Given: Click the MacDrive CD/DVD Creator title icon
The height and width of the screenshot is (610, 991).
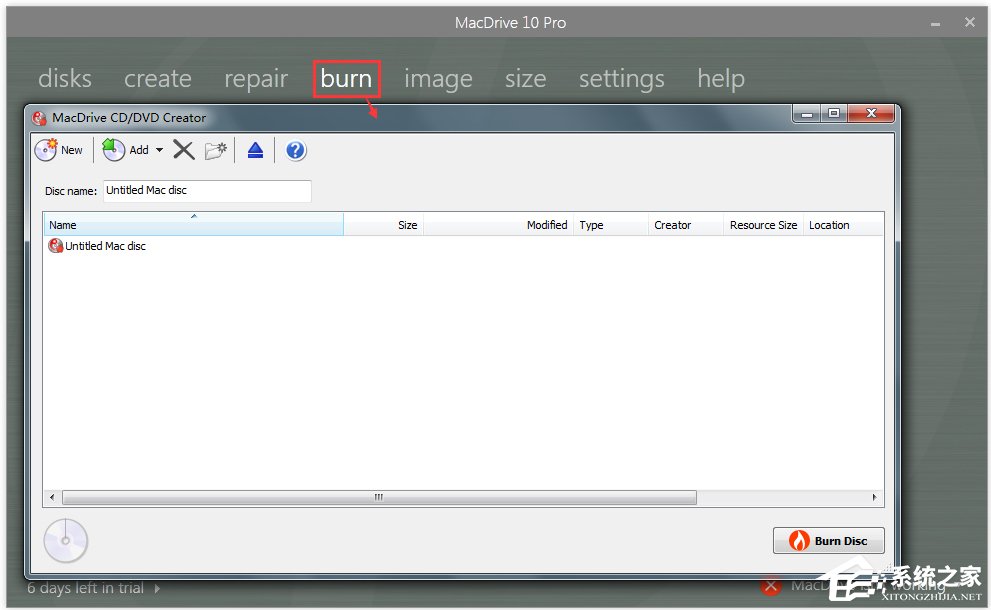Looking at the screenshot, I should tap(39, 118).
